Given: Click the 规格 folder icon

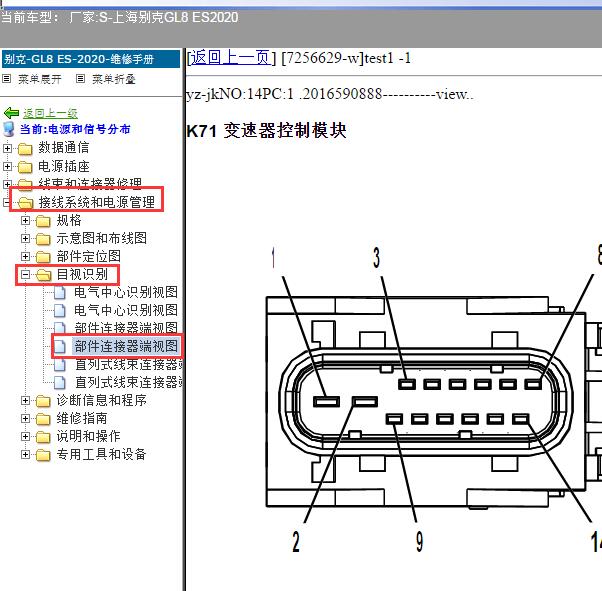Looking at the screenshot, I should click(43, 221).
